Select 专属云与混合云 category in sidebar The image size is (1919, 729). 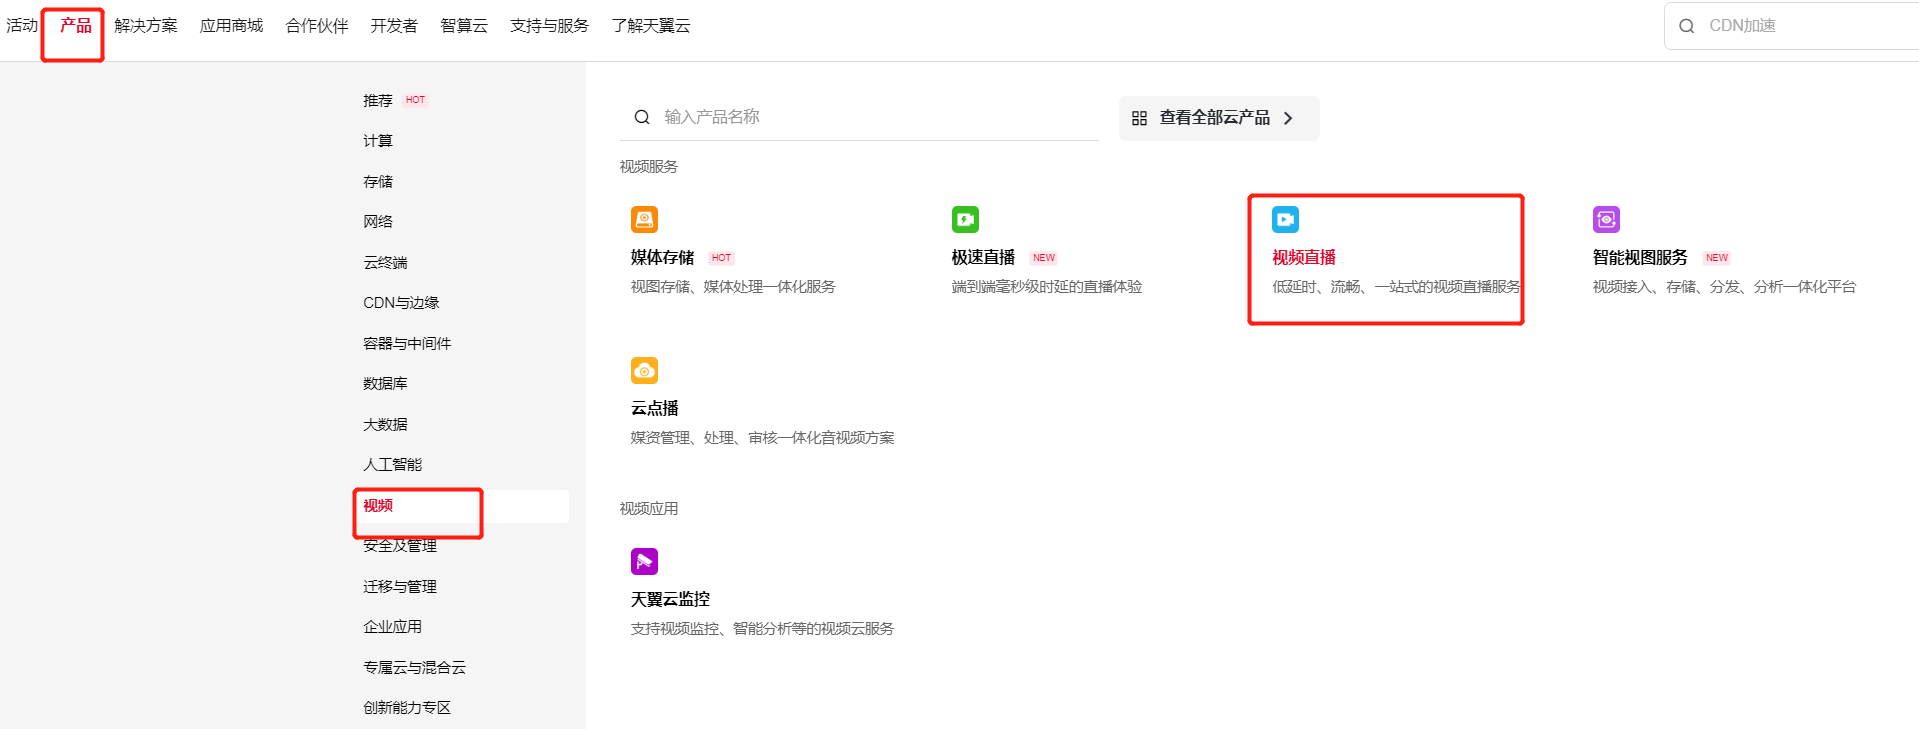pos(414,668)
